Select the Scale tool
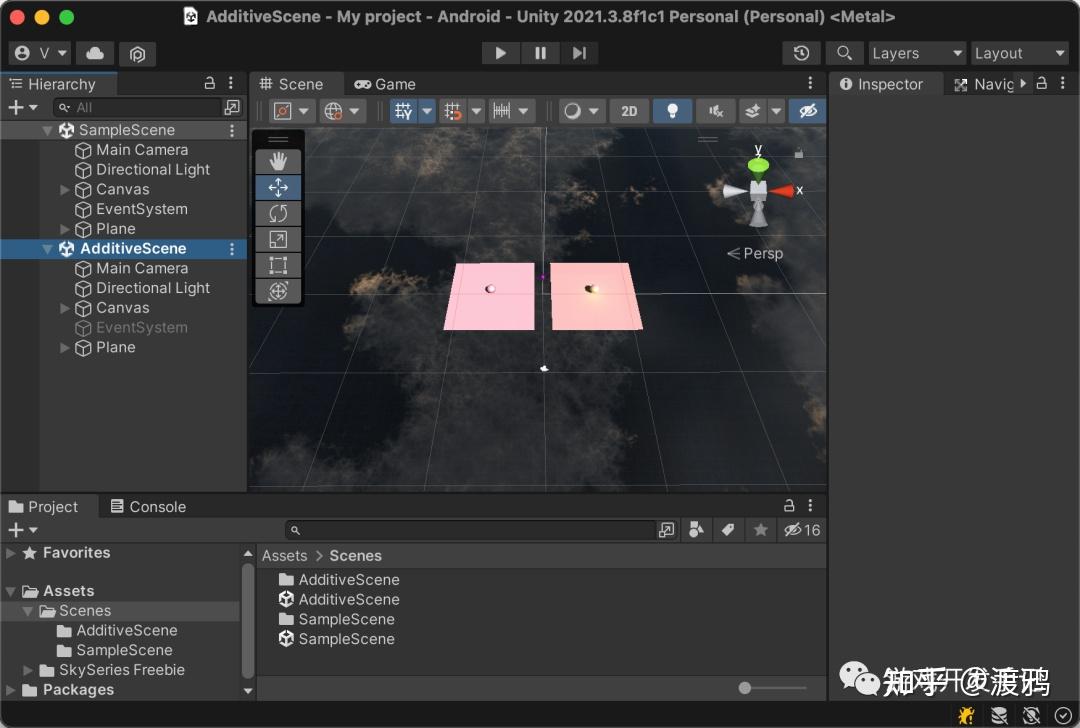 [x=278, y=239]
